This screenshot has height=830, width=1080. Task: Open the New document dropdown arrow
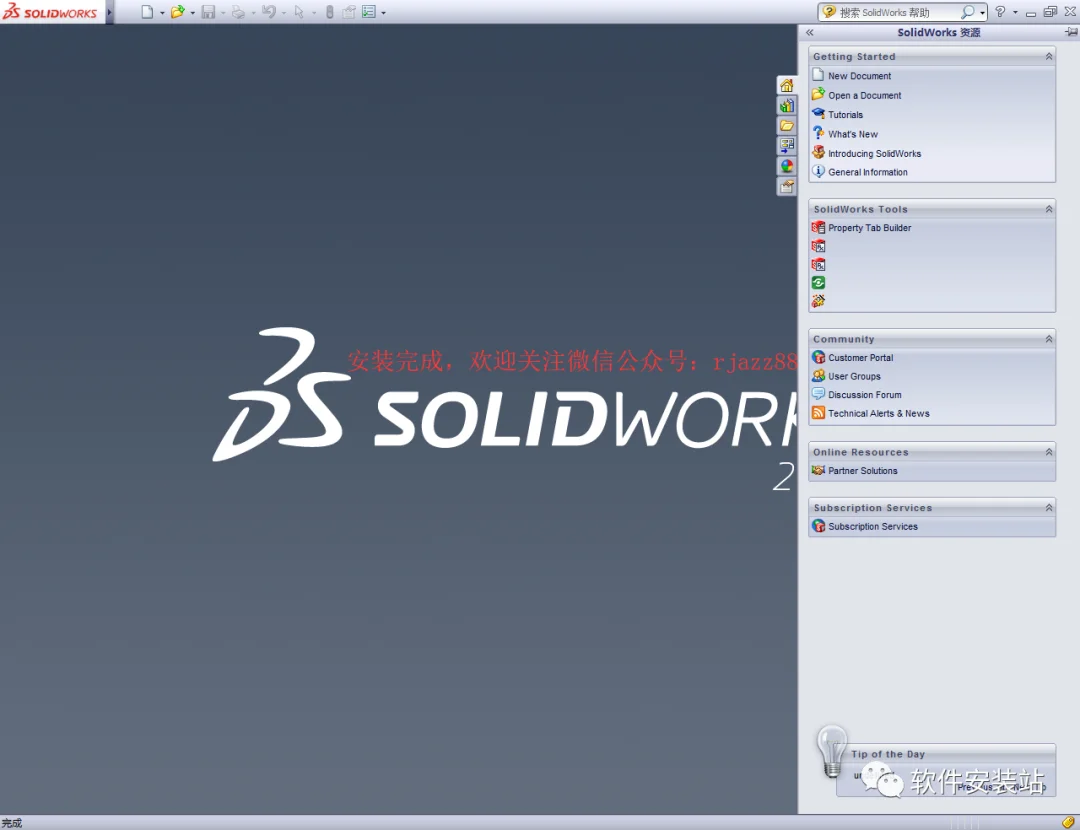coord(162,12)
